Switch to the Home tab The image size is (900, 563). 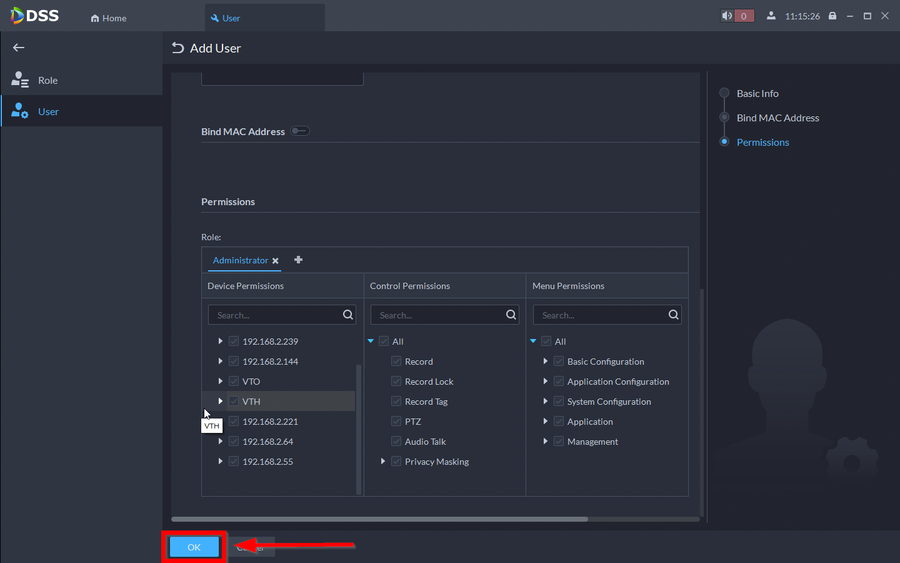(108, 18)
